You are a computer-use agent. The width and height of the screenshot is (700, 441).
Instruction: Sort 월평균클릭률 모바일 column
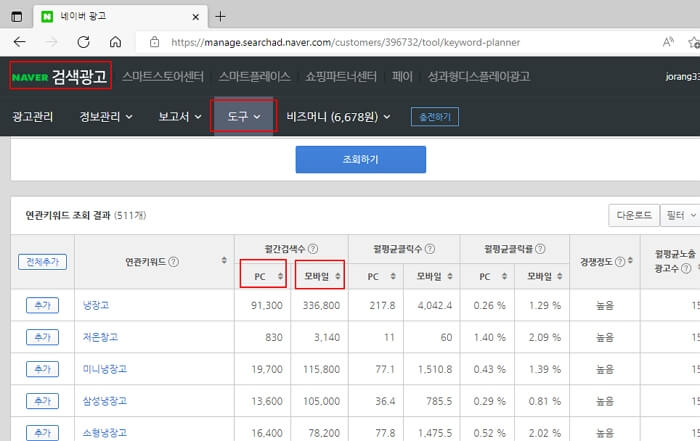pyautogui.click(x=560, y=276)
